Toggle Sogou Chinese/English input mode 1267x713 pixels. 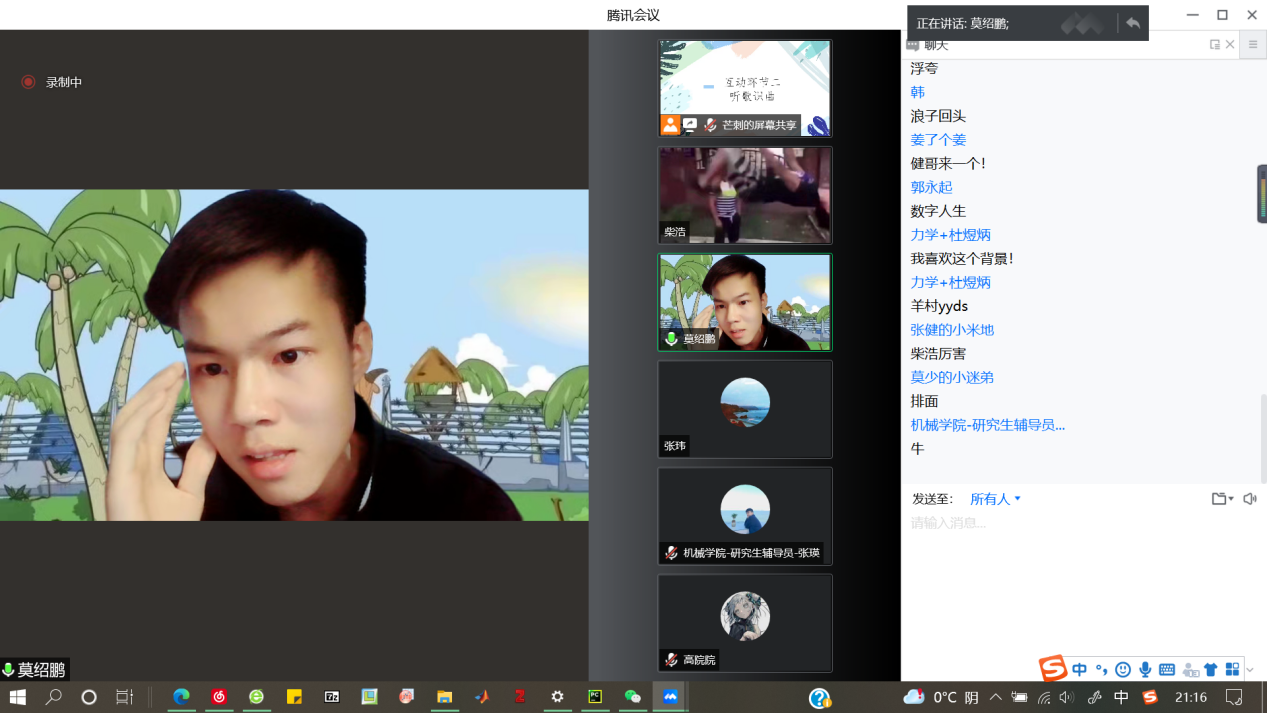point(1079,670)
